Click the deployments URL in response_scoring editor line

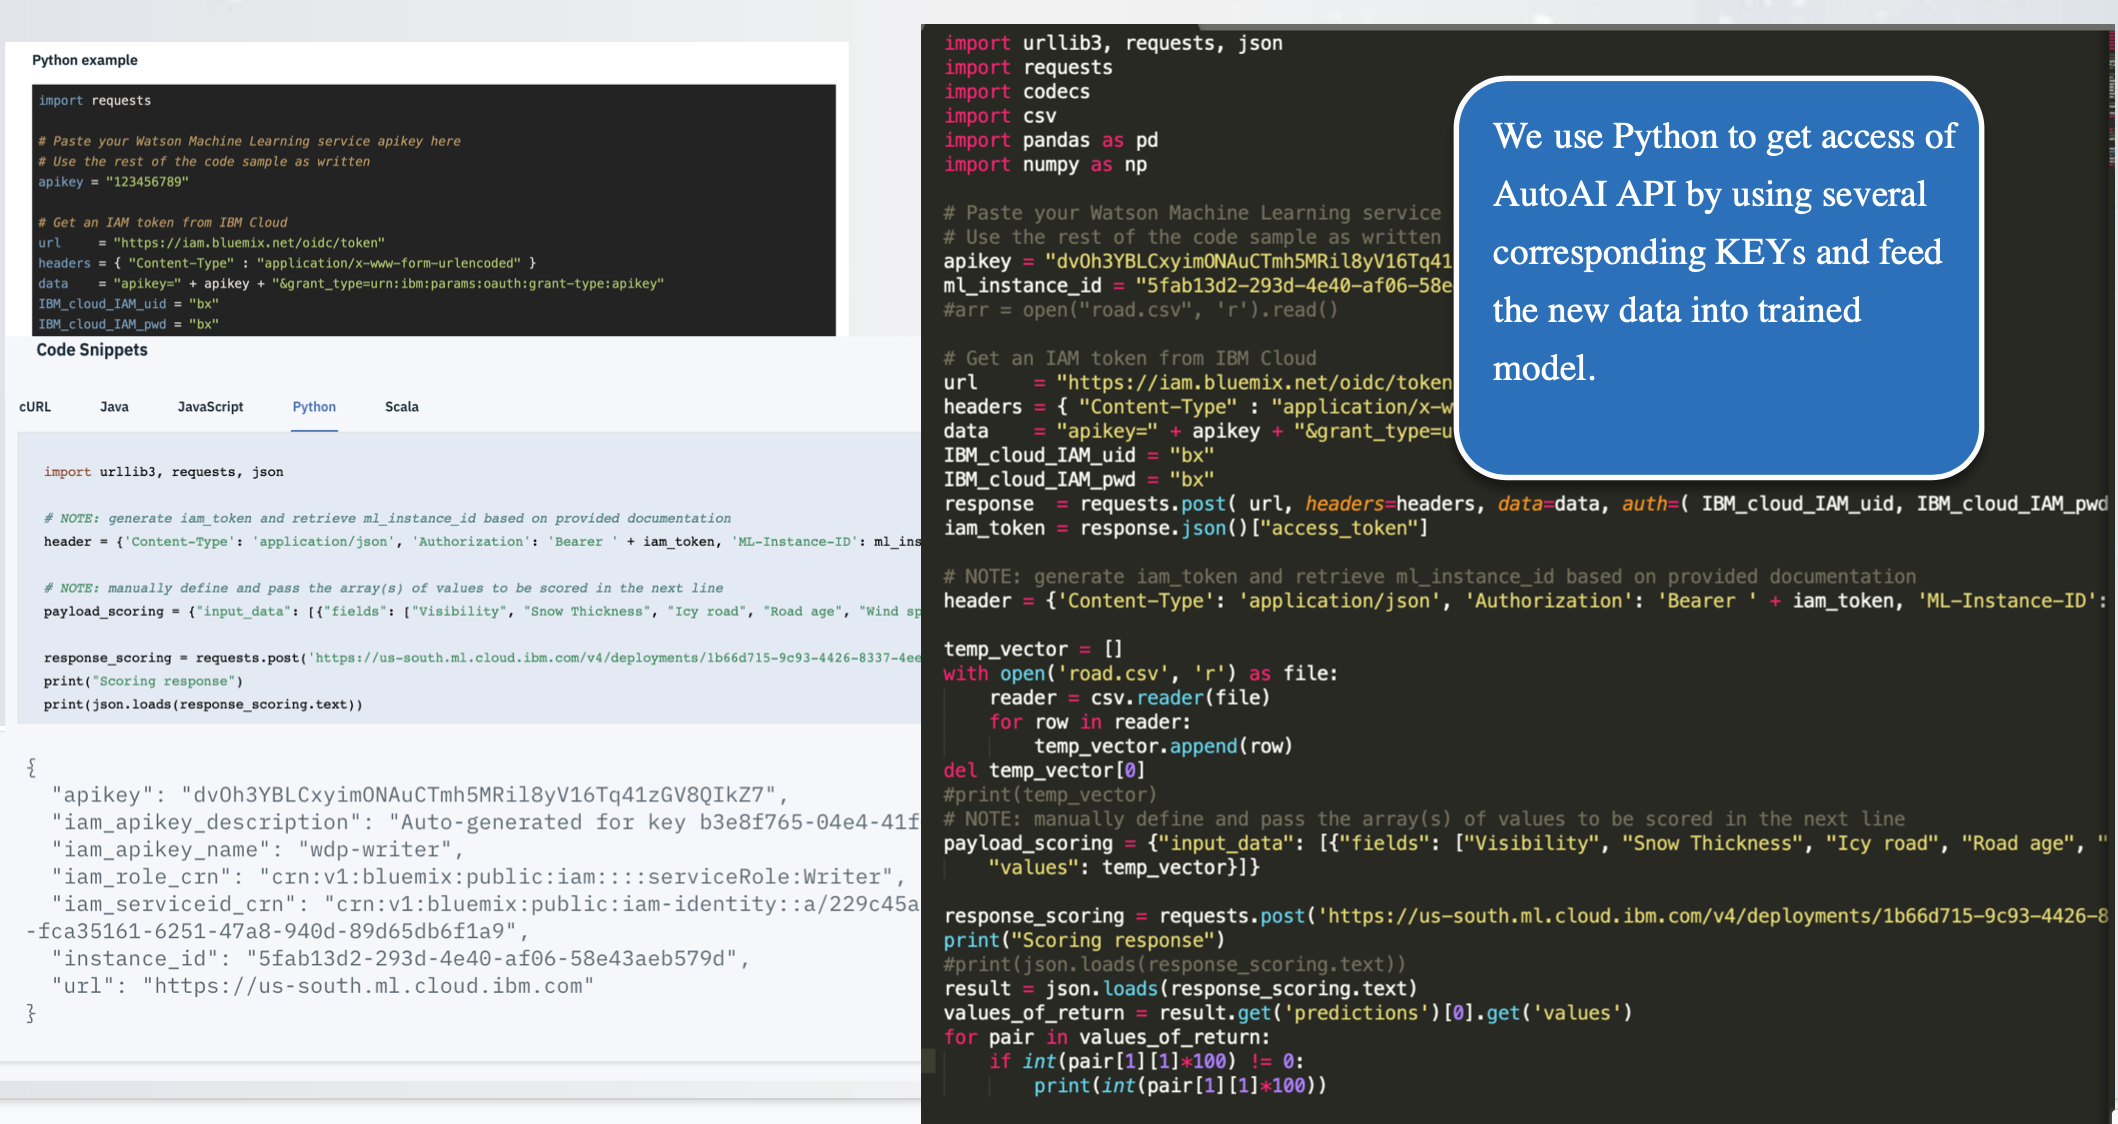click(1715, 916)
